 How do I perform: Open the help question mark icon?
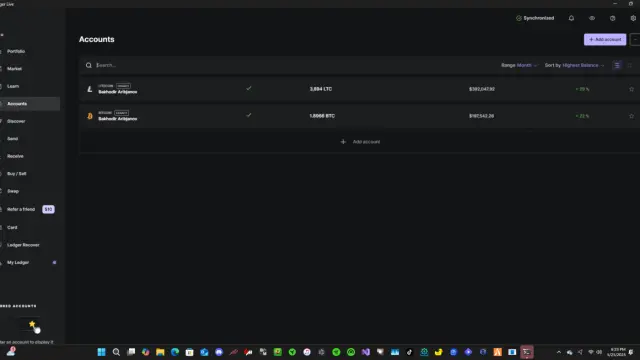point(613,18)
